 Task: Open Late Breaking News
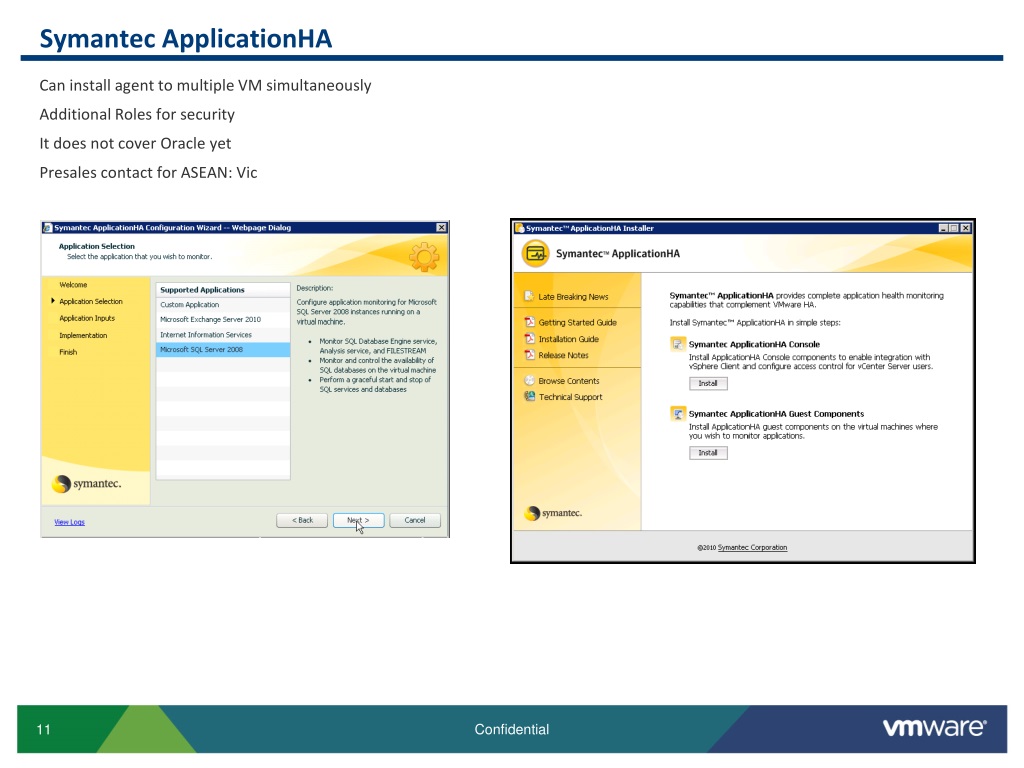click(573, 296)
